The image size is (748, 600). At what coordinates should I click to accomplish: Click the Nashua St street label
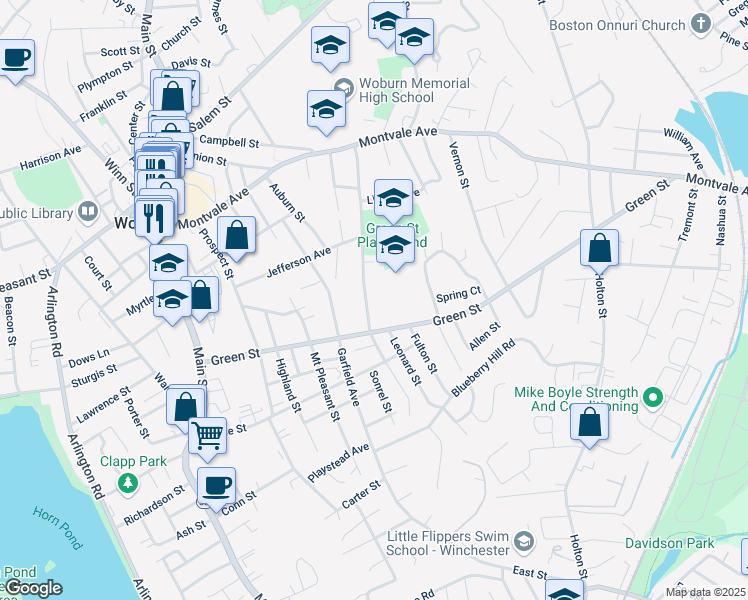point(721,220)
